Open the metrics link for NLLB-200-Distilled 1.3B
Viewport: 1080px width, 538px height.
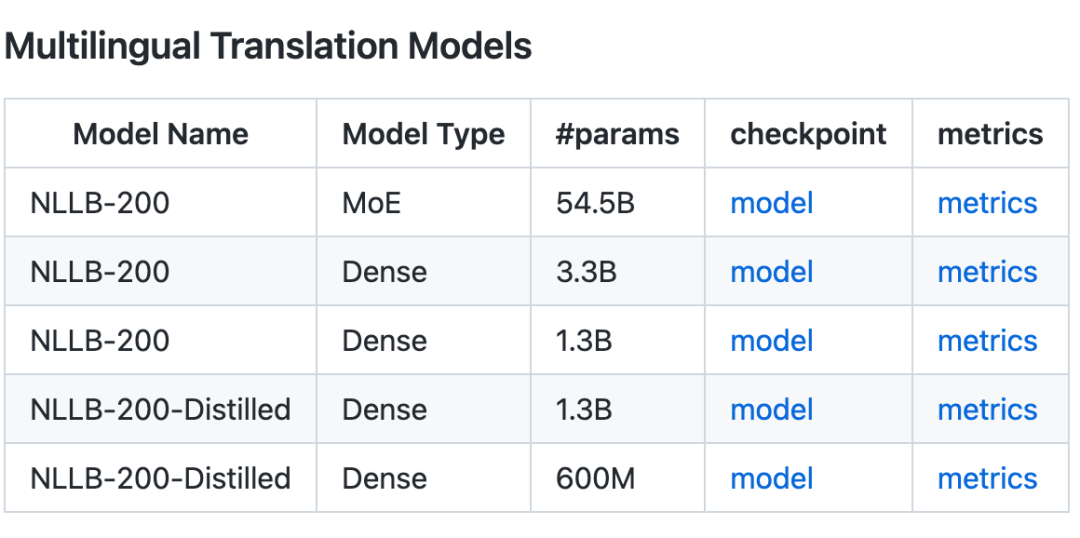coord(987,410)
